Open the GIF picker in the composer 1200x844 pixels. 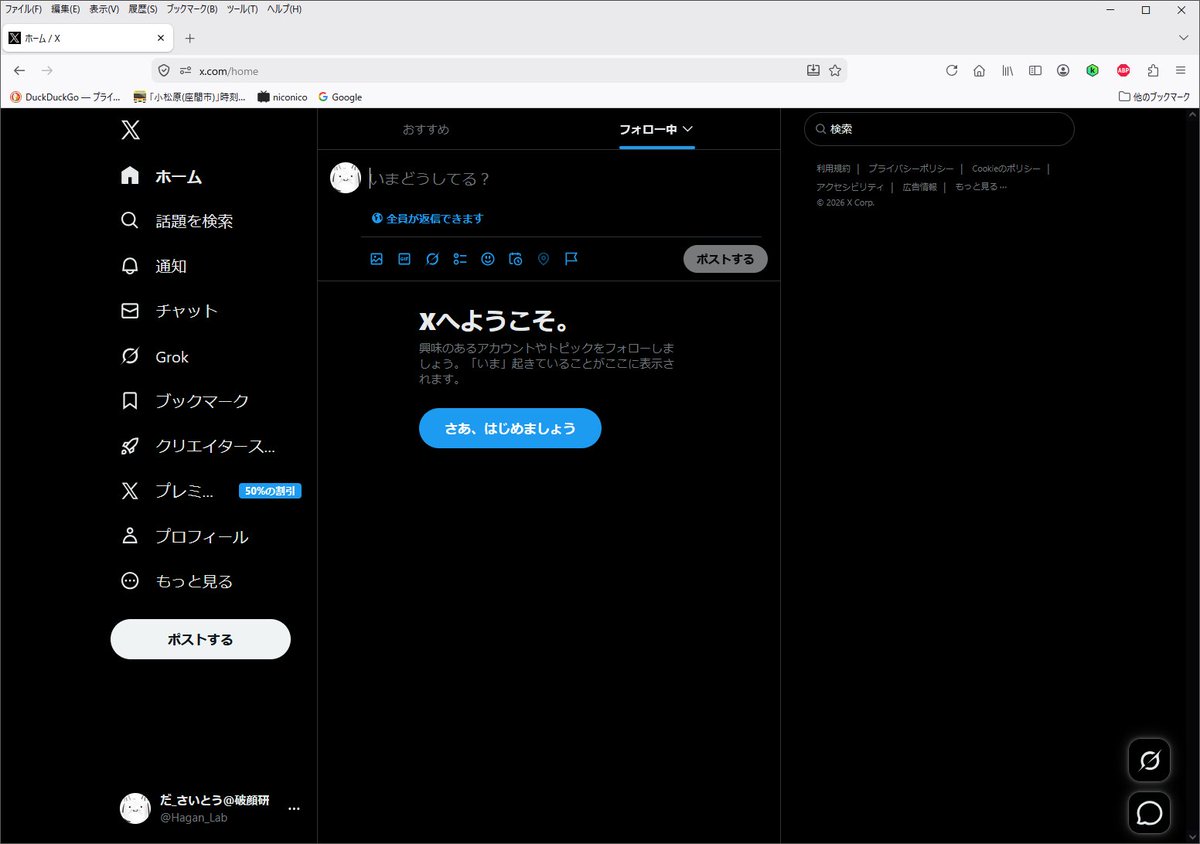pyautogui.click(x=404, y=259)
